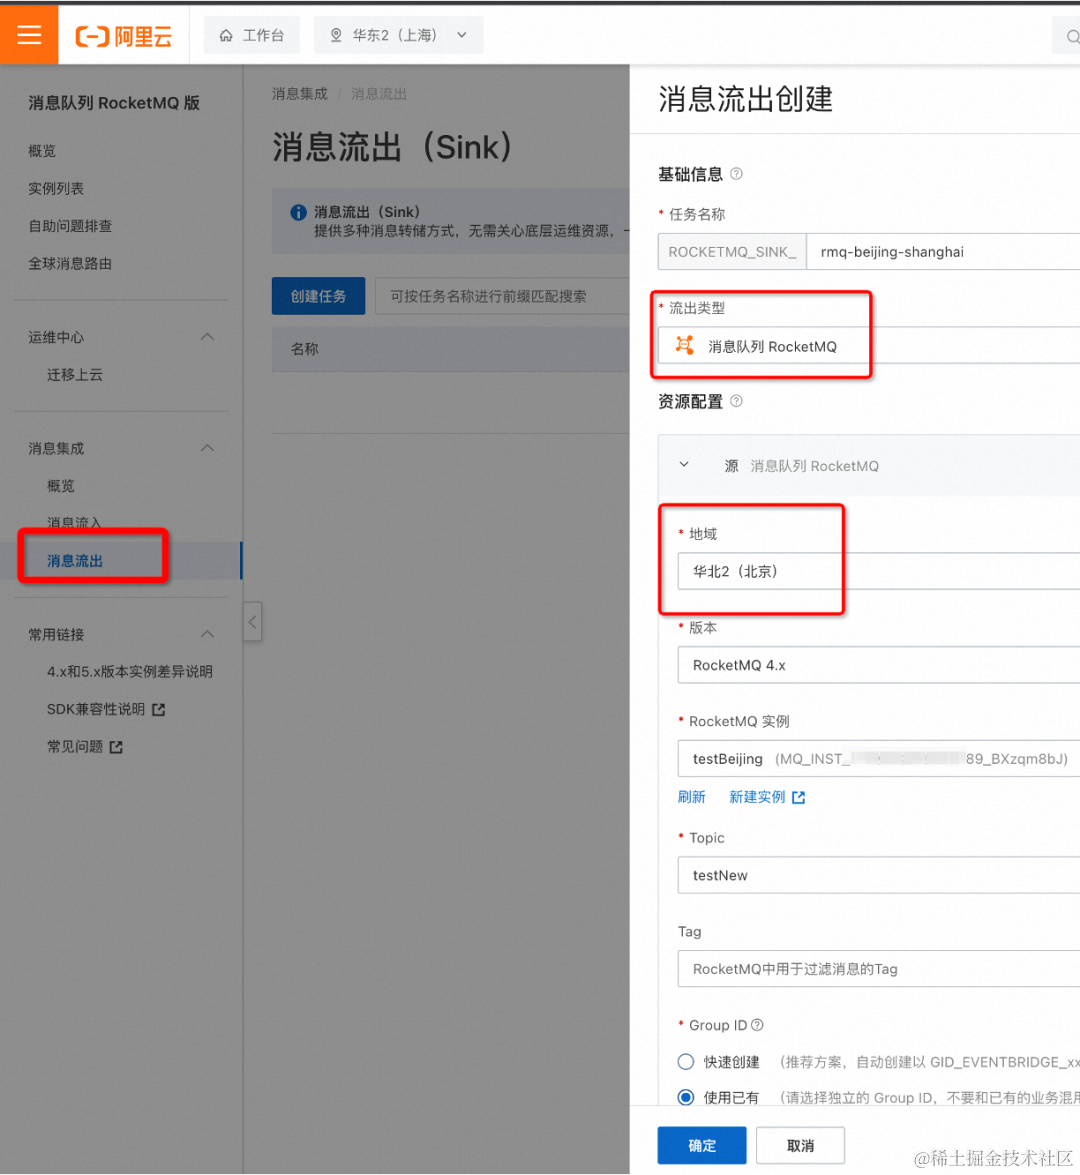1080x1175 pixels.
Task: Collapse the 运维中心 section
Action: 208,337
